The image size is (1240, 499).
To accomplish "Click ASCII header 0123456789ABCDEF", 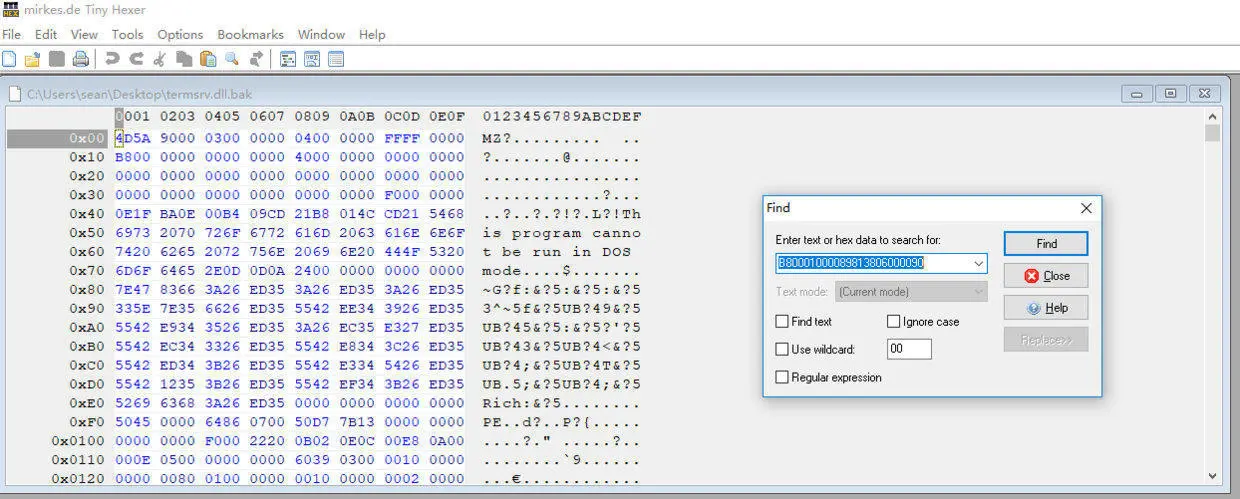I will [561, 117].
